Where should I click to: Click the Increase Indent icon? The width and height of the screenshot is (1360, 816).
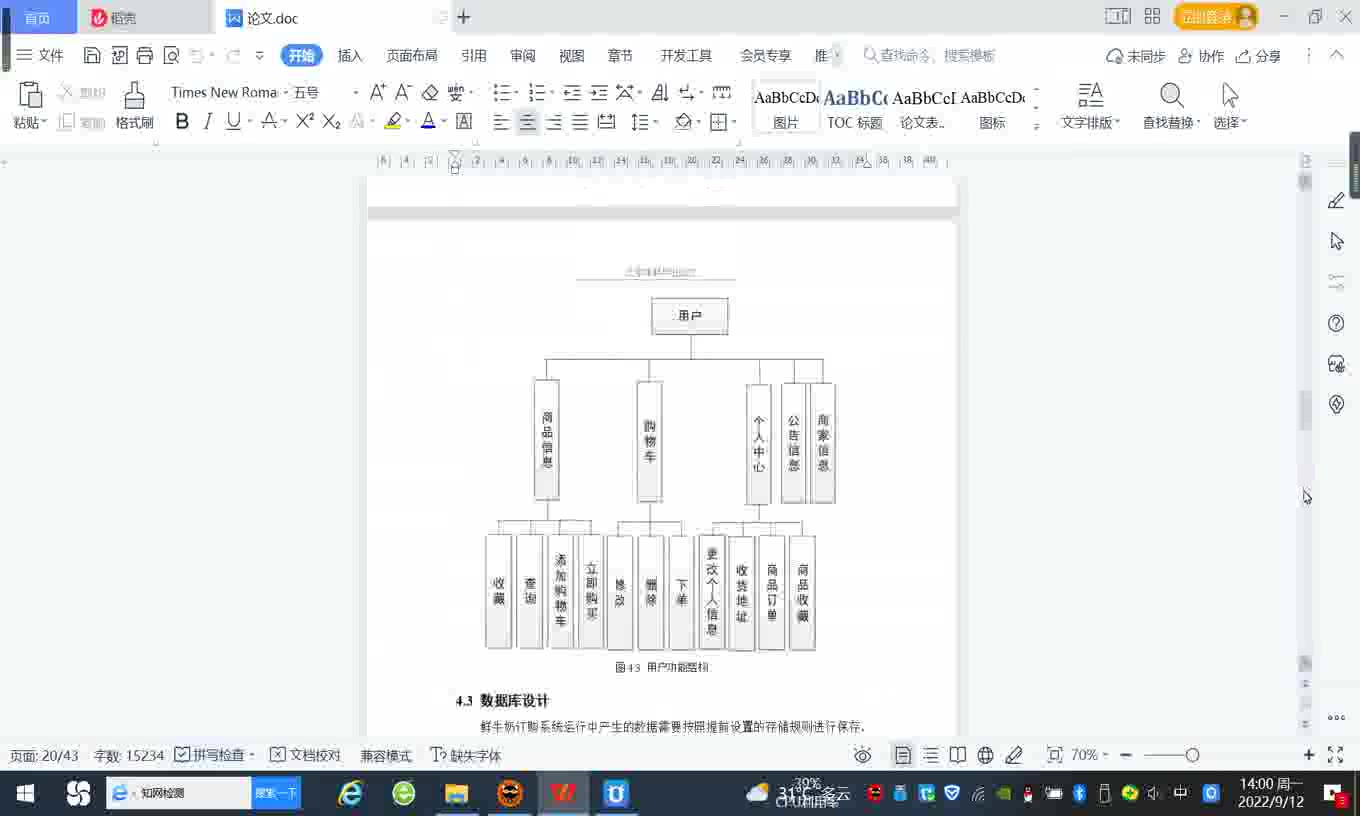(598, 93)
